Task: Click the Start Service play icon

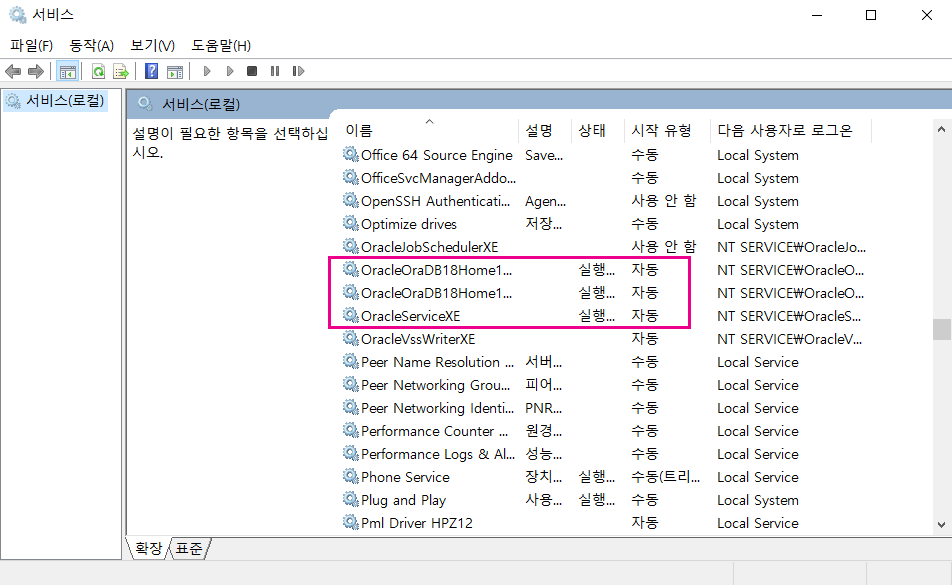Action: coord(207,72)
